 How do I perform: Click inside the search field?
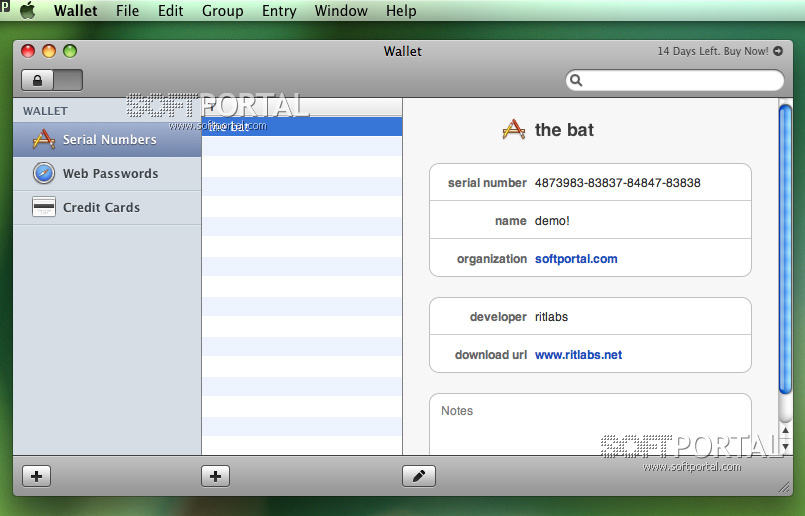click(x=675, y=81)
